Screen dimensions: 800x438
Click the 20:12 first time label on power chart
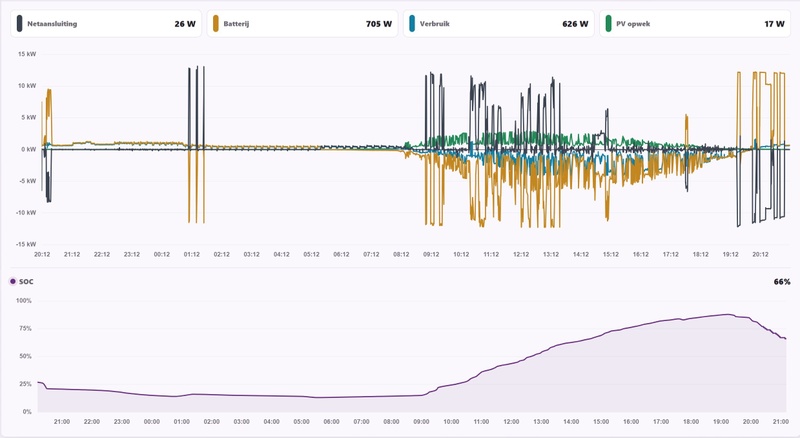(42, 254)
